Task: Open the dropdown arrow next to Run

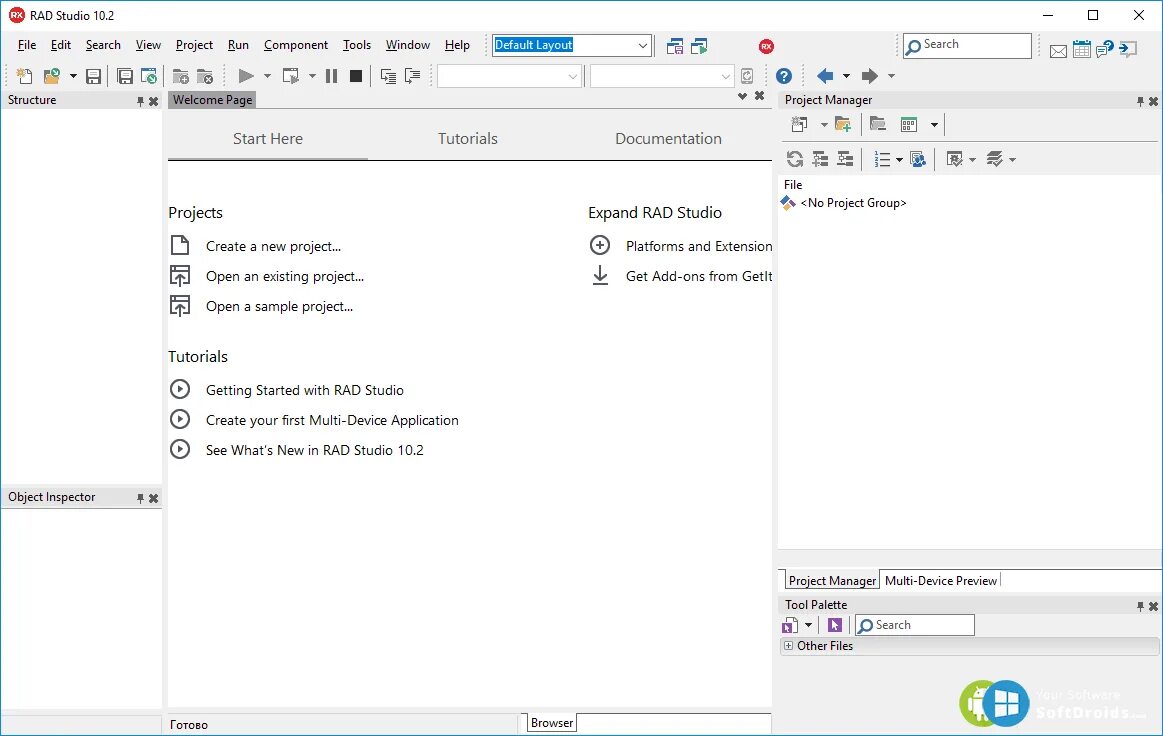Action: coord(267,76)
